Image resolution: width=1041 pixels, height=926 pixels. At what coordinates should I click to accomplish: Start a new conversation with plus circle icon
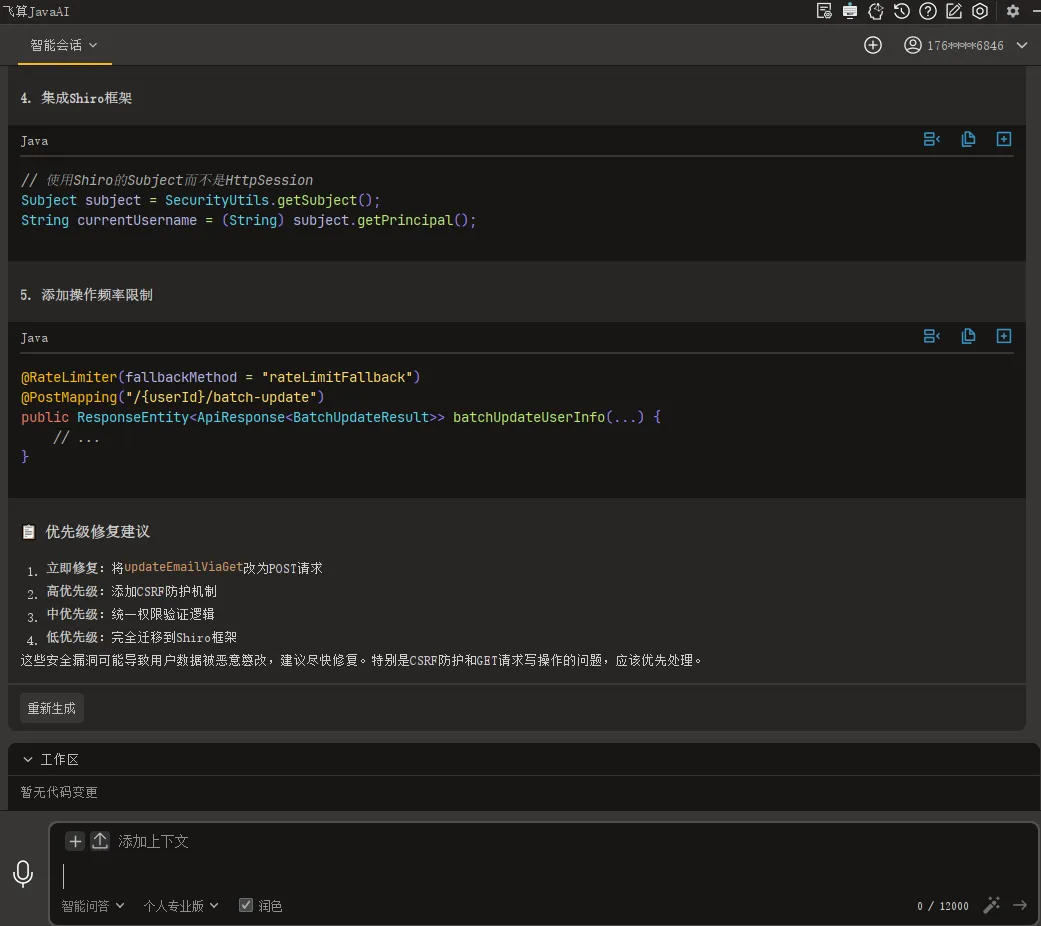873,45
